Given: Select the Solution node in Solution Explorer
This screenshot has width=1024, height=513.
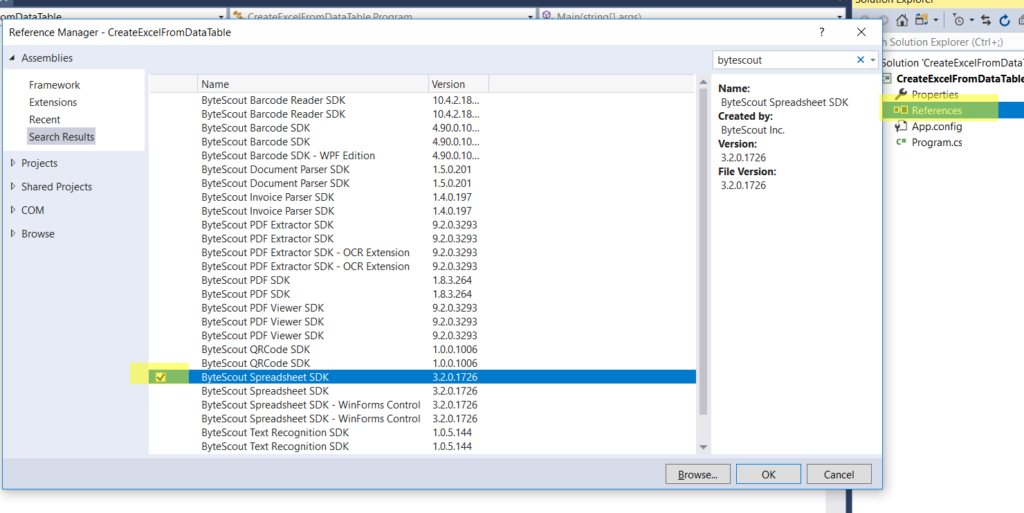Looking at the screenshot, I should pos(952,63).
